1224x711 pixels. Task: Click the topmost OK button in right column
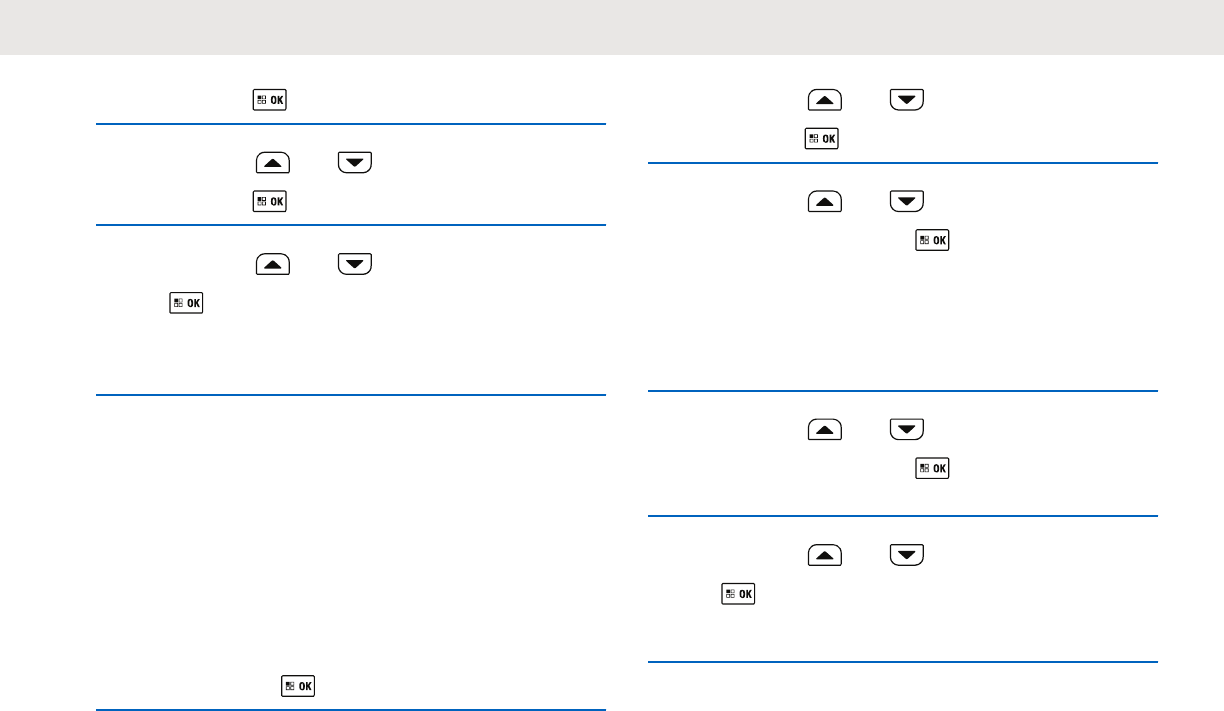(820, 139)
